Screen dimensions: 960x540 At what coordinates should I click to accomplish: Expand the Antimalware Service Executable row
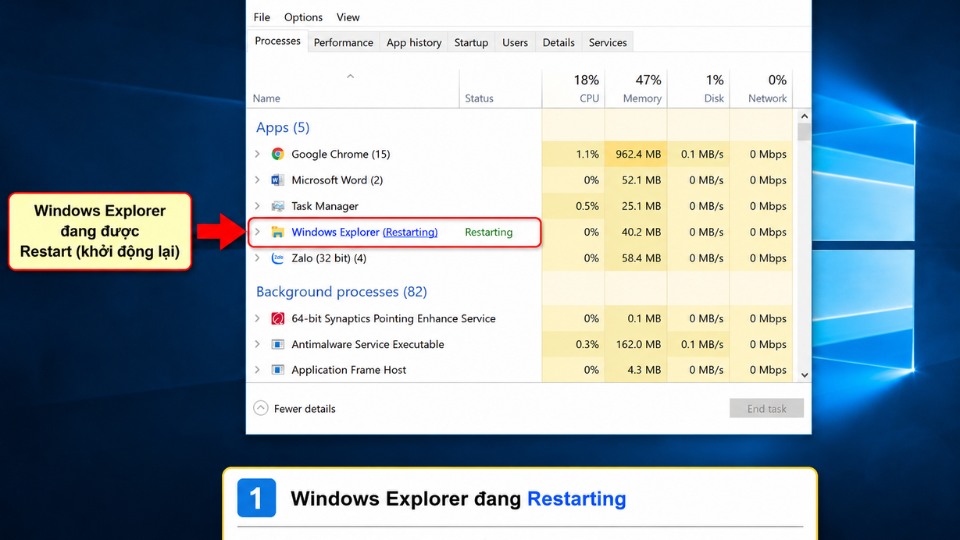pyautogui.click(x=258, y=344)
